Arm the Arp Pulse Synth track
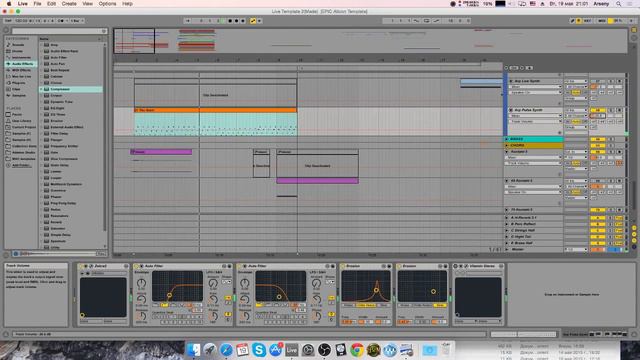The width and height of the screenshot is (640, 360). pos(619,110)
